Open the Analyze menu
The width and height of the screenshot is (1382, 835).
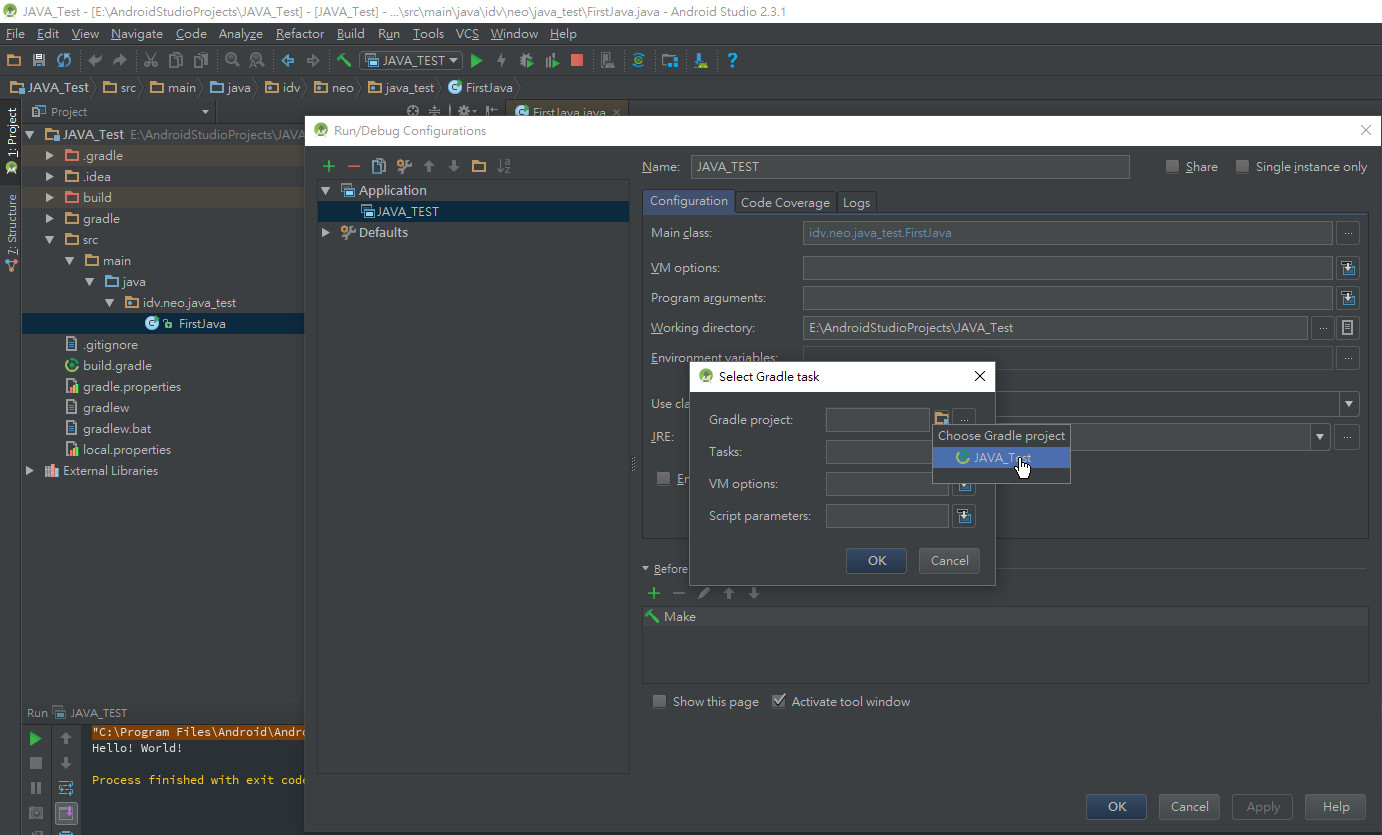point(241,34)
